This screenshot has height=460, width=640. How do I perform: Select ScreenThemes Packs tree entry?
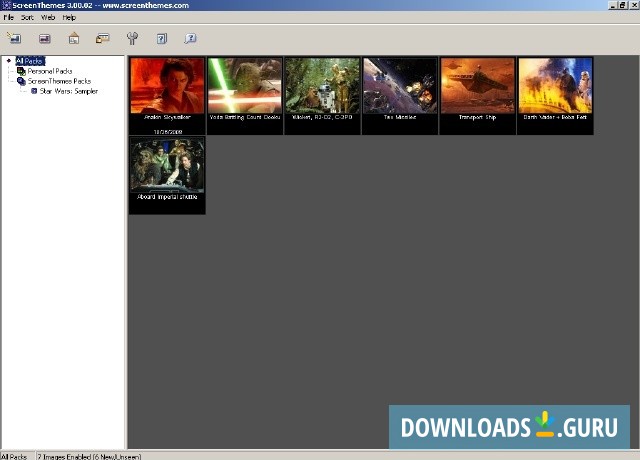(x=59, y=81)
